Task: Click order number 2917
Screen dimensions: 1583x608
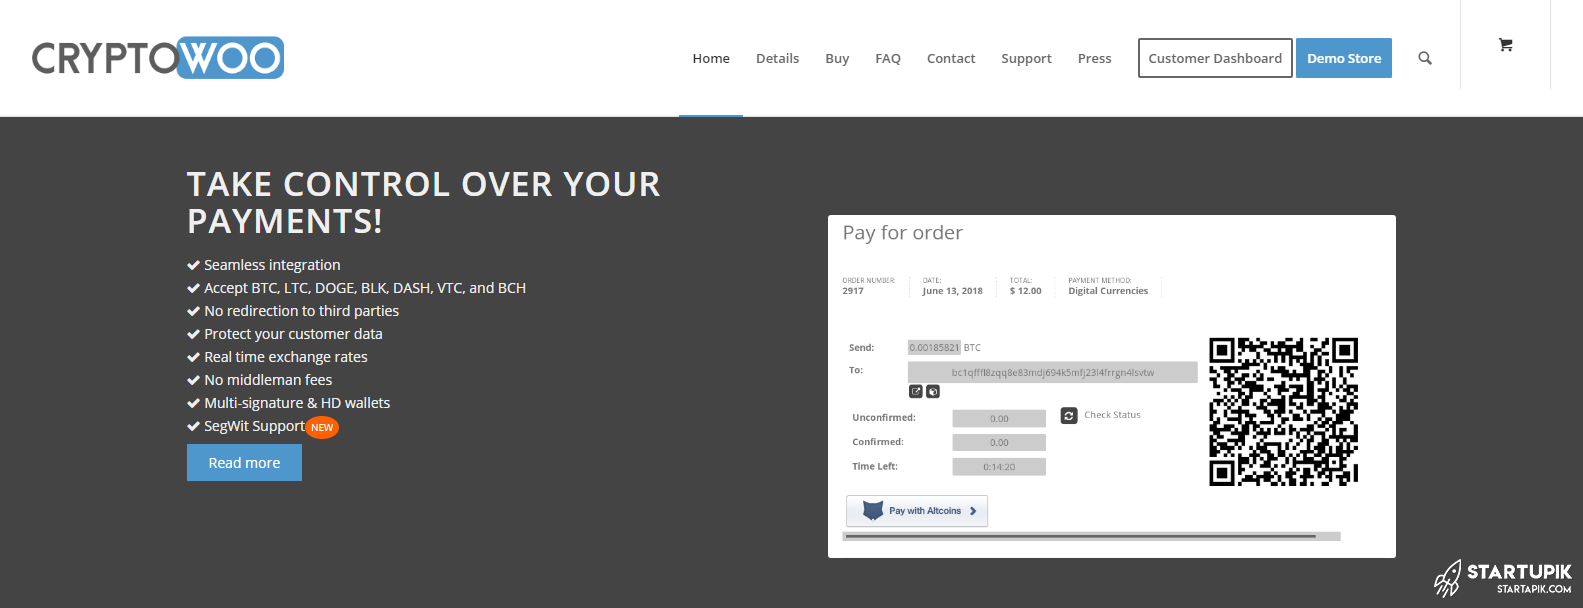Action: pos(853,291)
